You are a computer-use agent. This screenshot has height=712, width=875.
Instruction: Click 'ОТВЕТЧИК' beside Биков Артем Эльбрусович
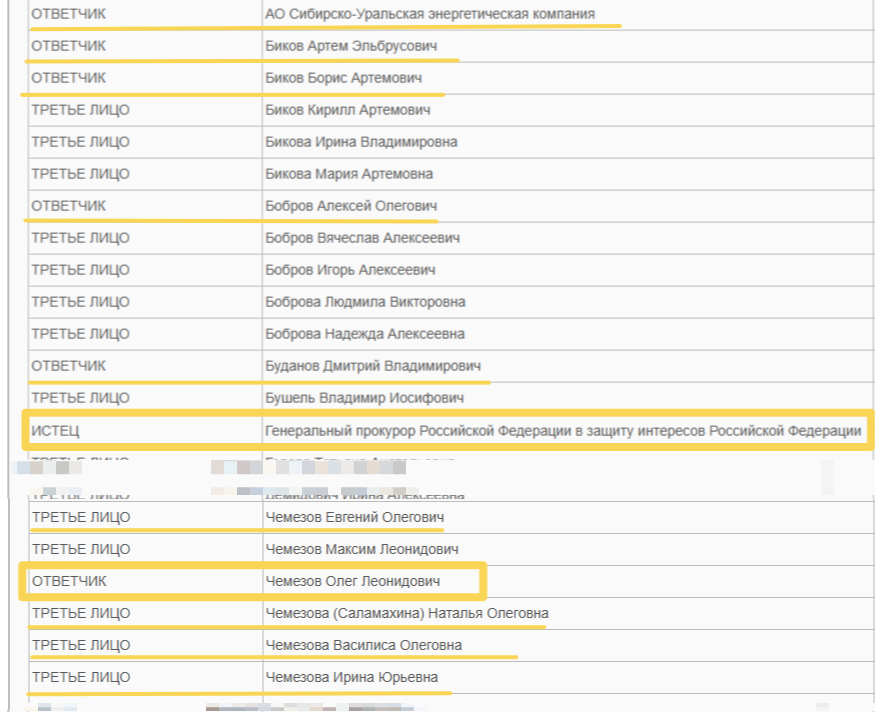click(x=68, y=46)
